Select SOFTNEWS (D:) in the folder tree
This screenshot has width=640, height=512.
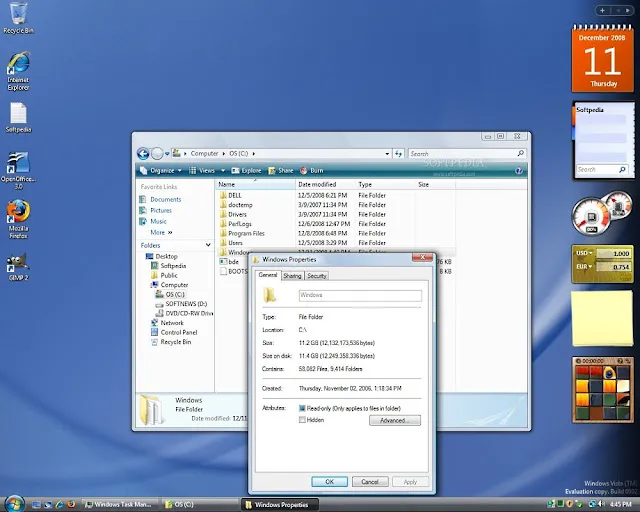[186, 304]
